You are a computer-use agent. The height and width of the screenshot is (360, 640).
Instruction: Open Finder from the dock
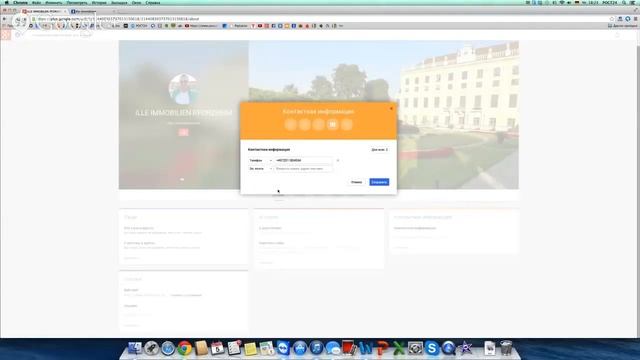[x=135, y=348]
